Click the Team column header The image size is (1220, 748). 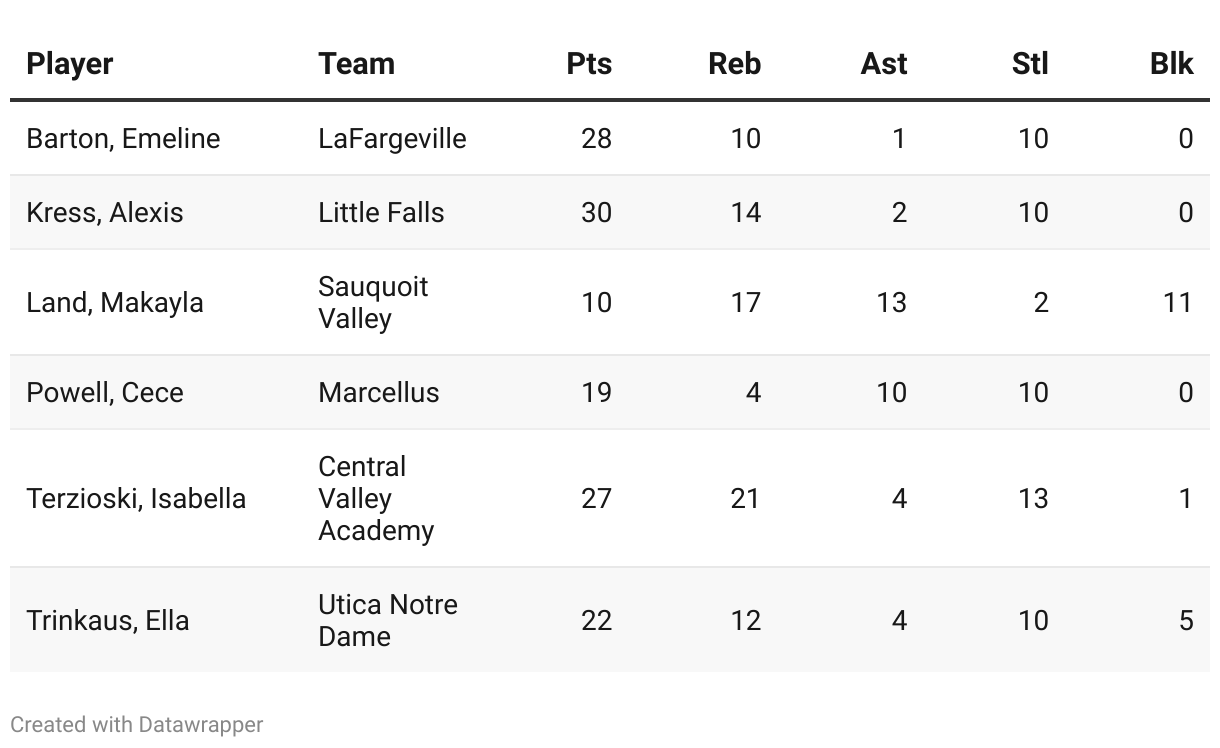coord(356,64)
